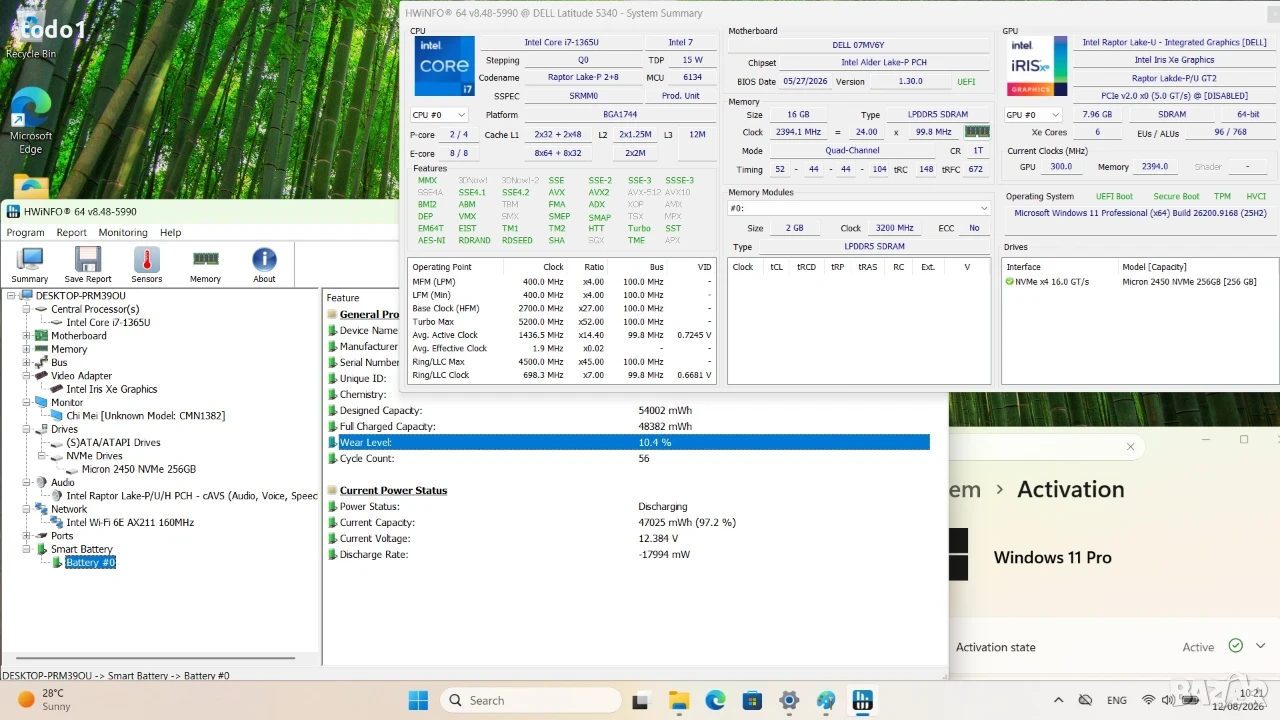Click the Windows 11 Pro edition label
This screenshot has width=1280, height=720.
(1052, 557)
